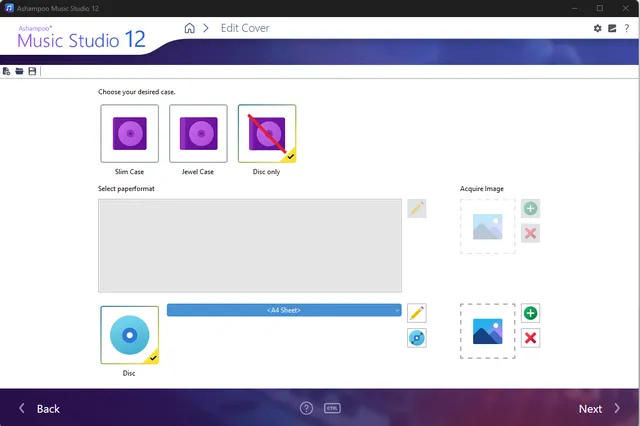This screenshot has height=426, width=640.
Task: Add image with the green plus (lower)
Action: click(530, 313)
